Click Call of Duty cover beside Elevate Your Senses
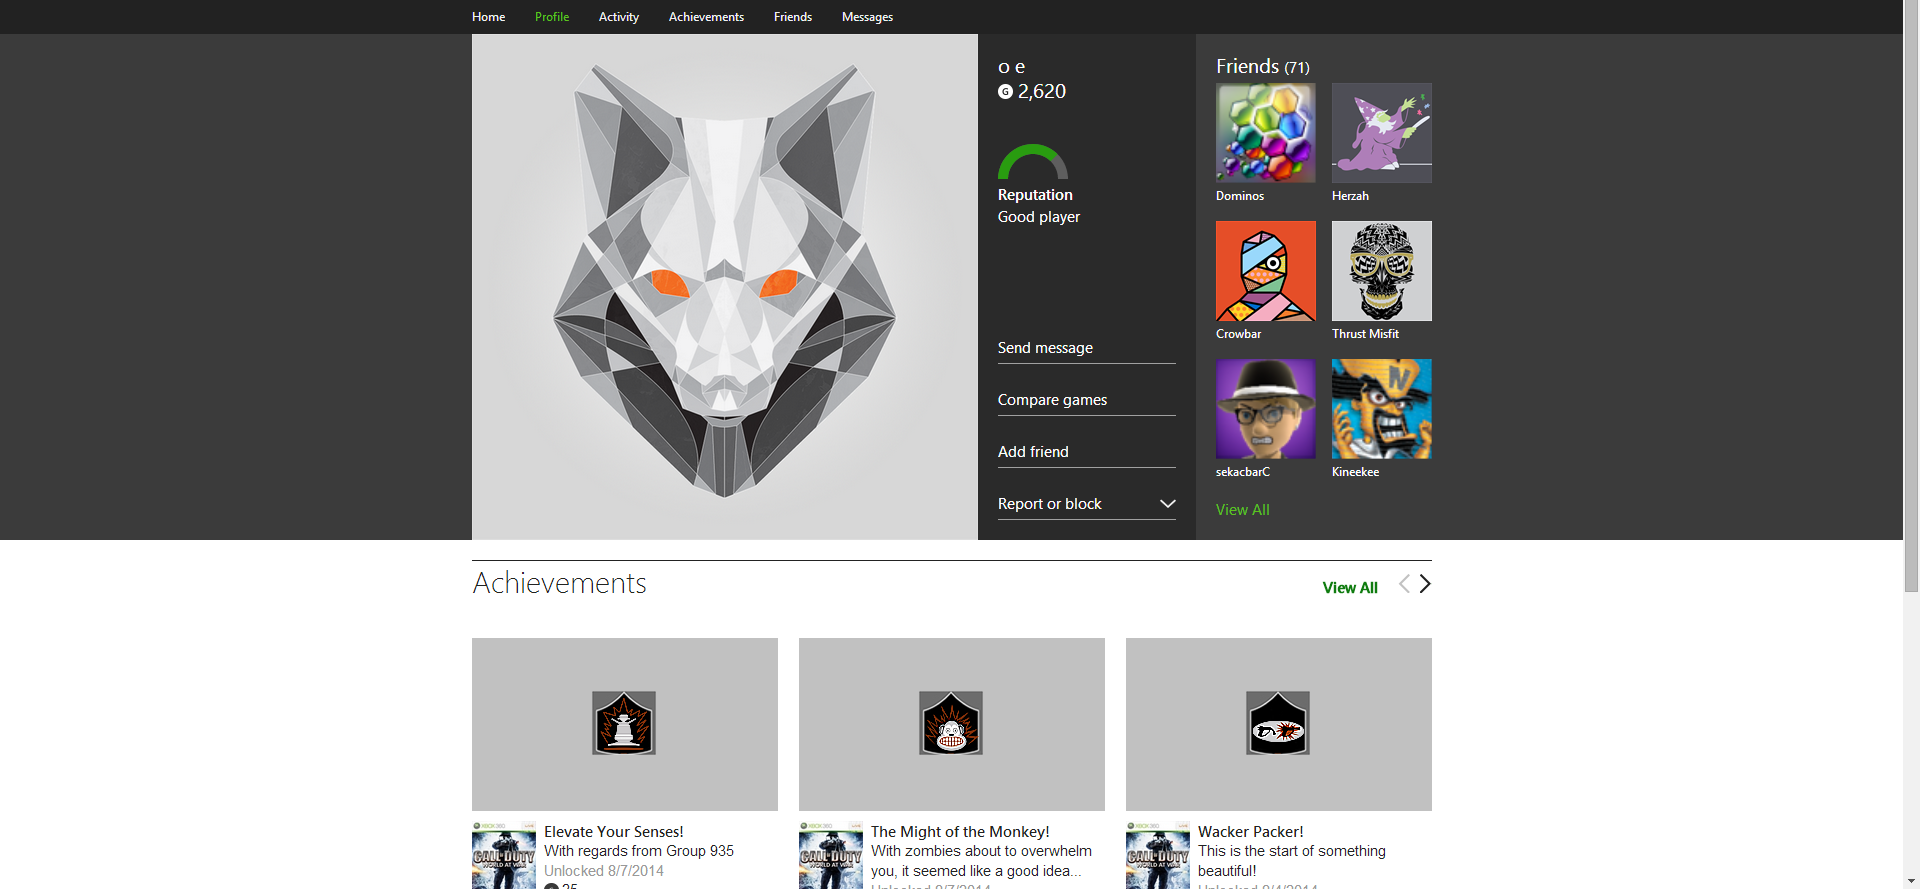Viewport: 1920px width, 889px height. click(504, 856)
